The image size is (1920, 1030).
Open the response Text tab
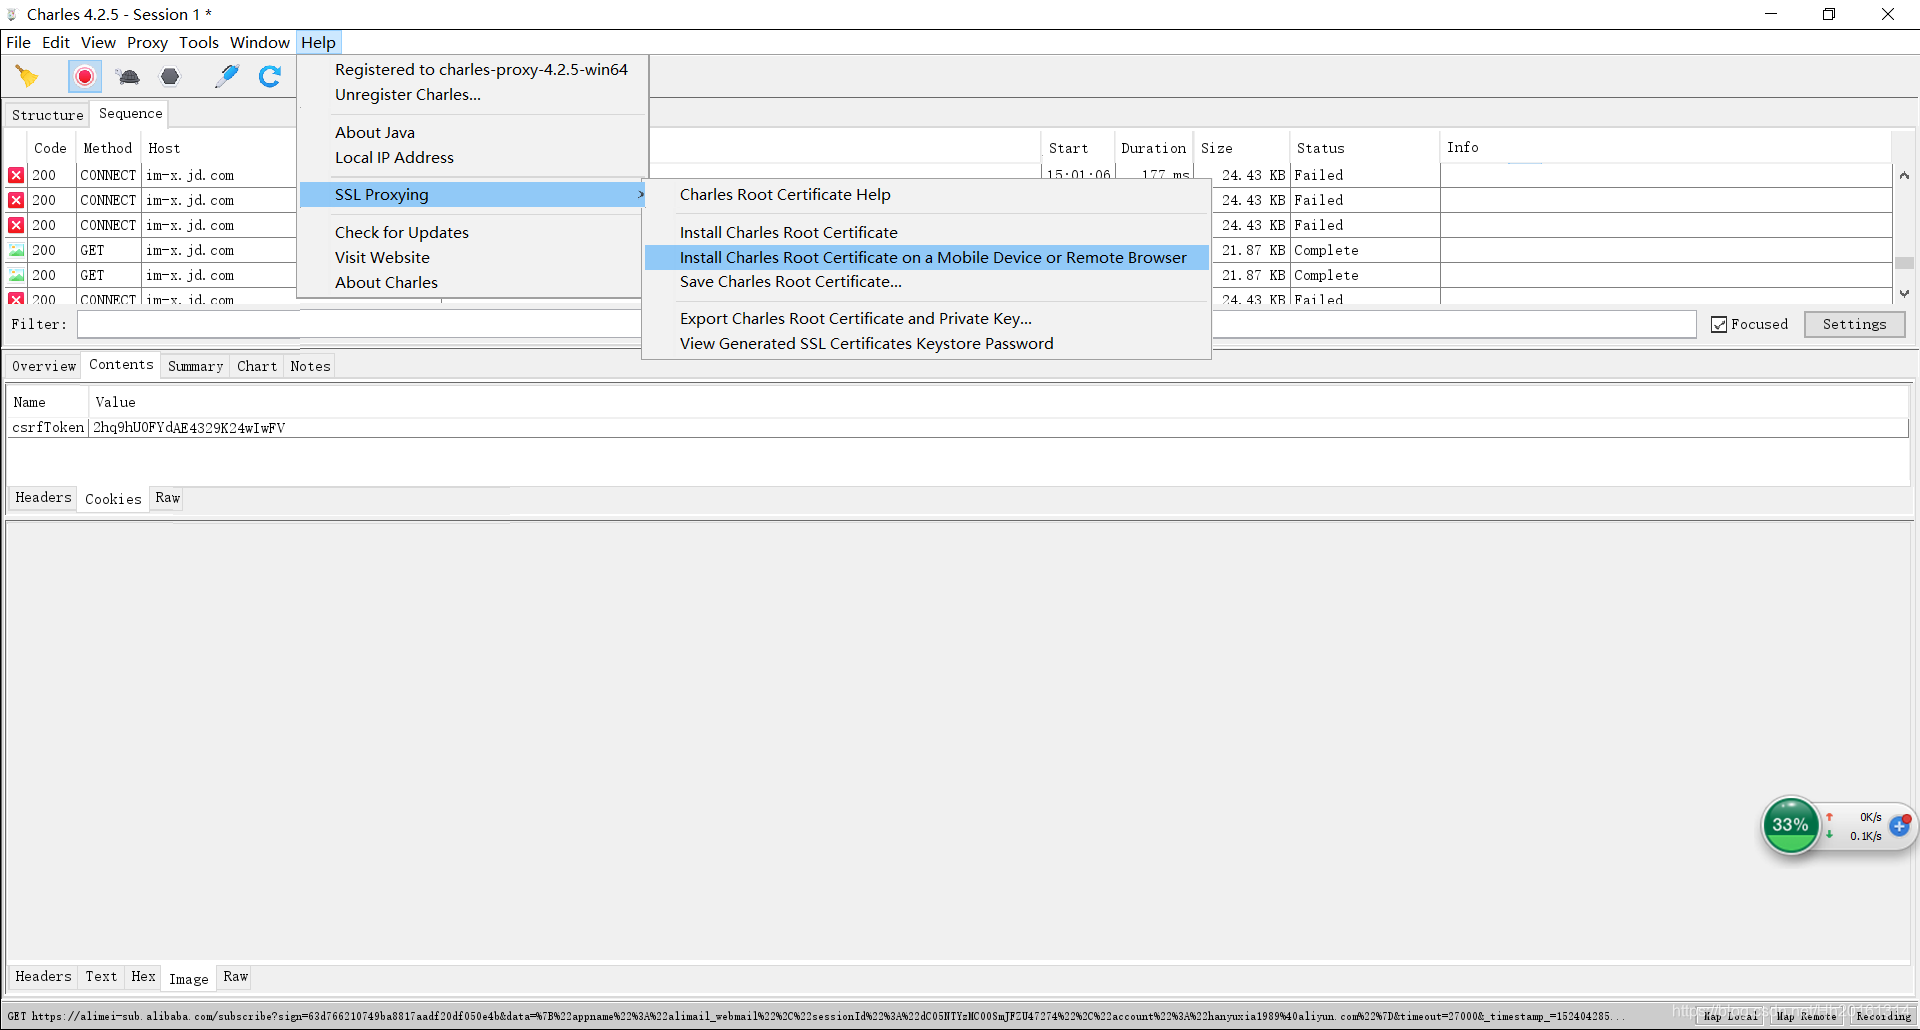tap(101, 976)
